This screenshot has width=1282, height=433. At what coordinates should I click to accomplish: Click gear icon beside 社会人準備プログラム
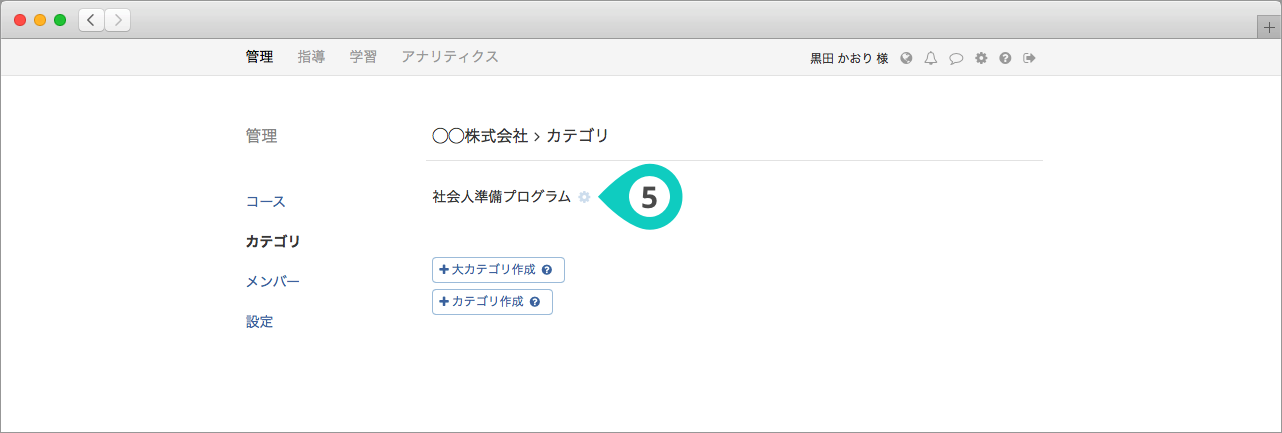(x=584, y=198)
